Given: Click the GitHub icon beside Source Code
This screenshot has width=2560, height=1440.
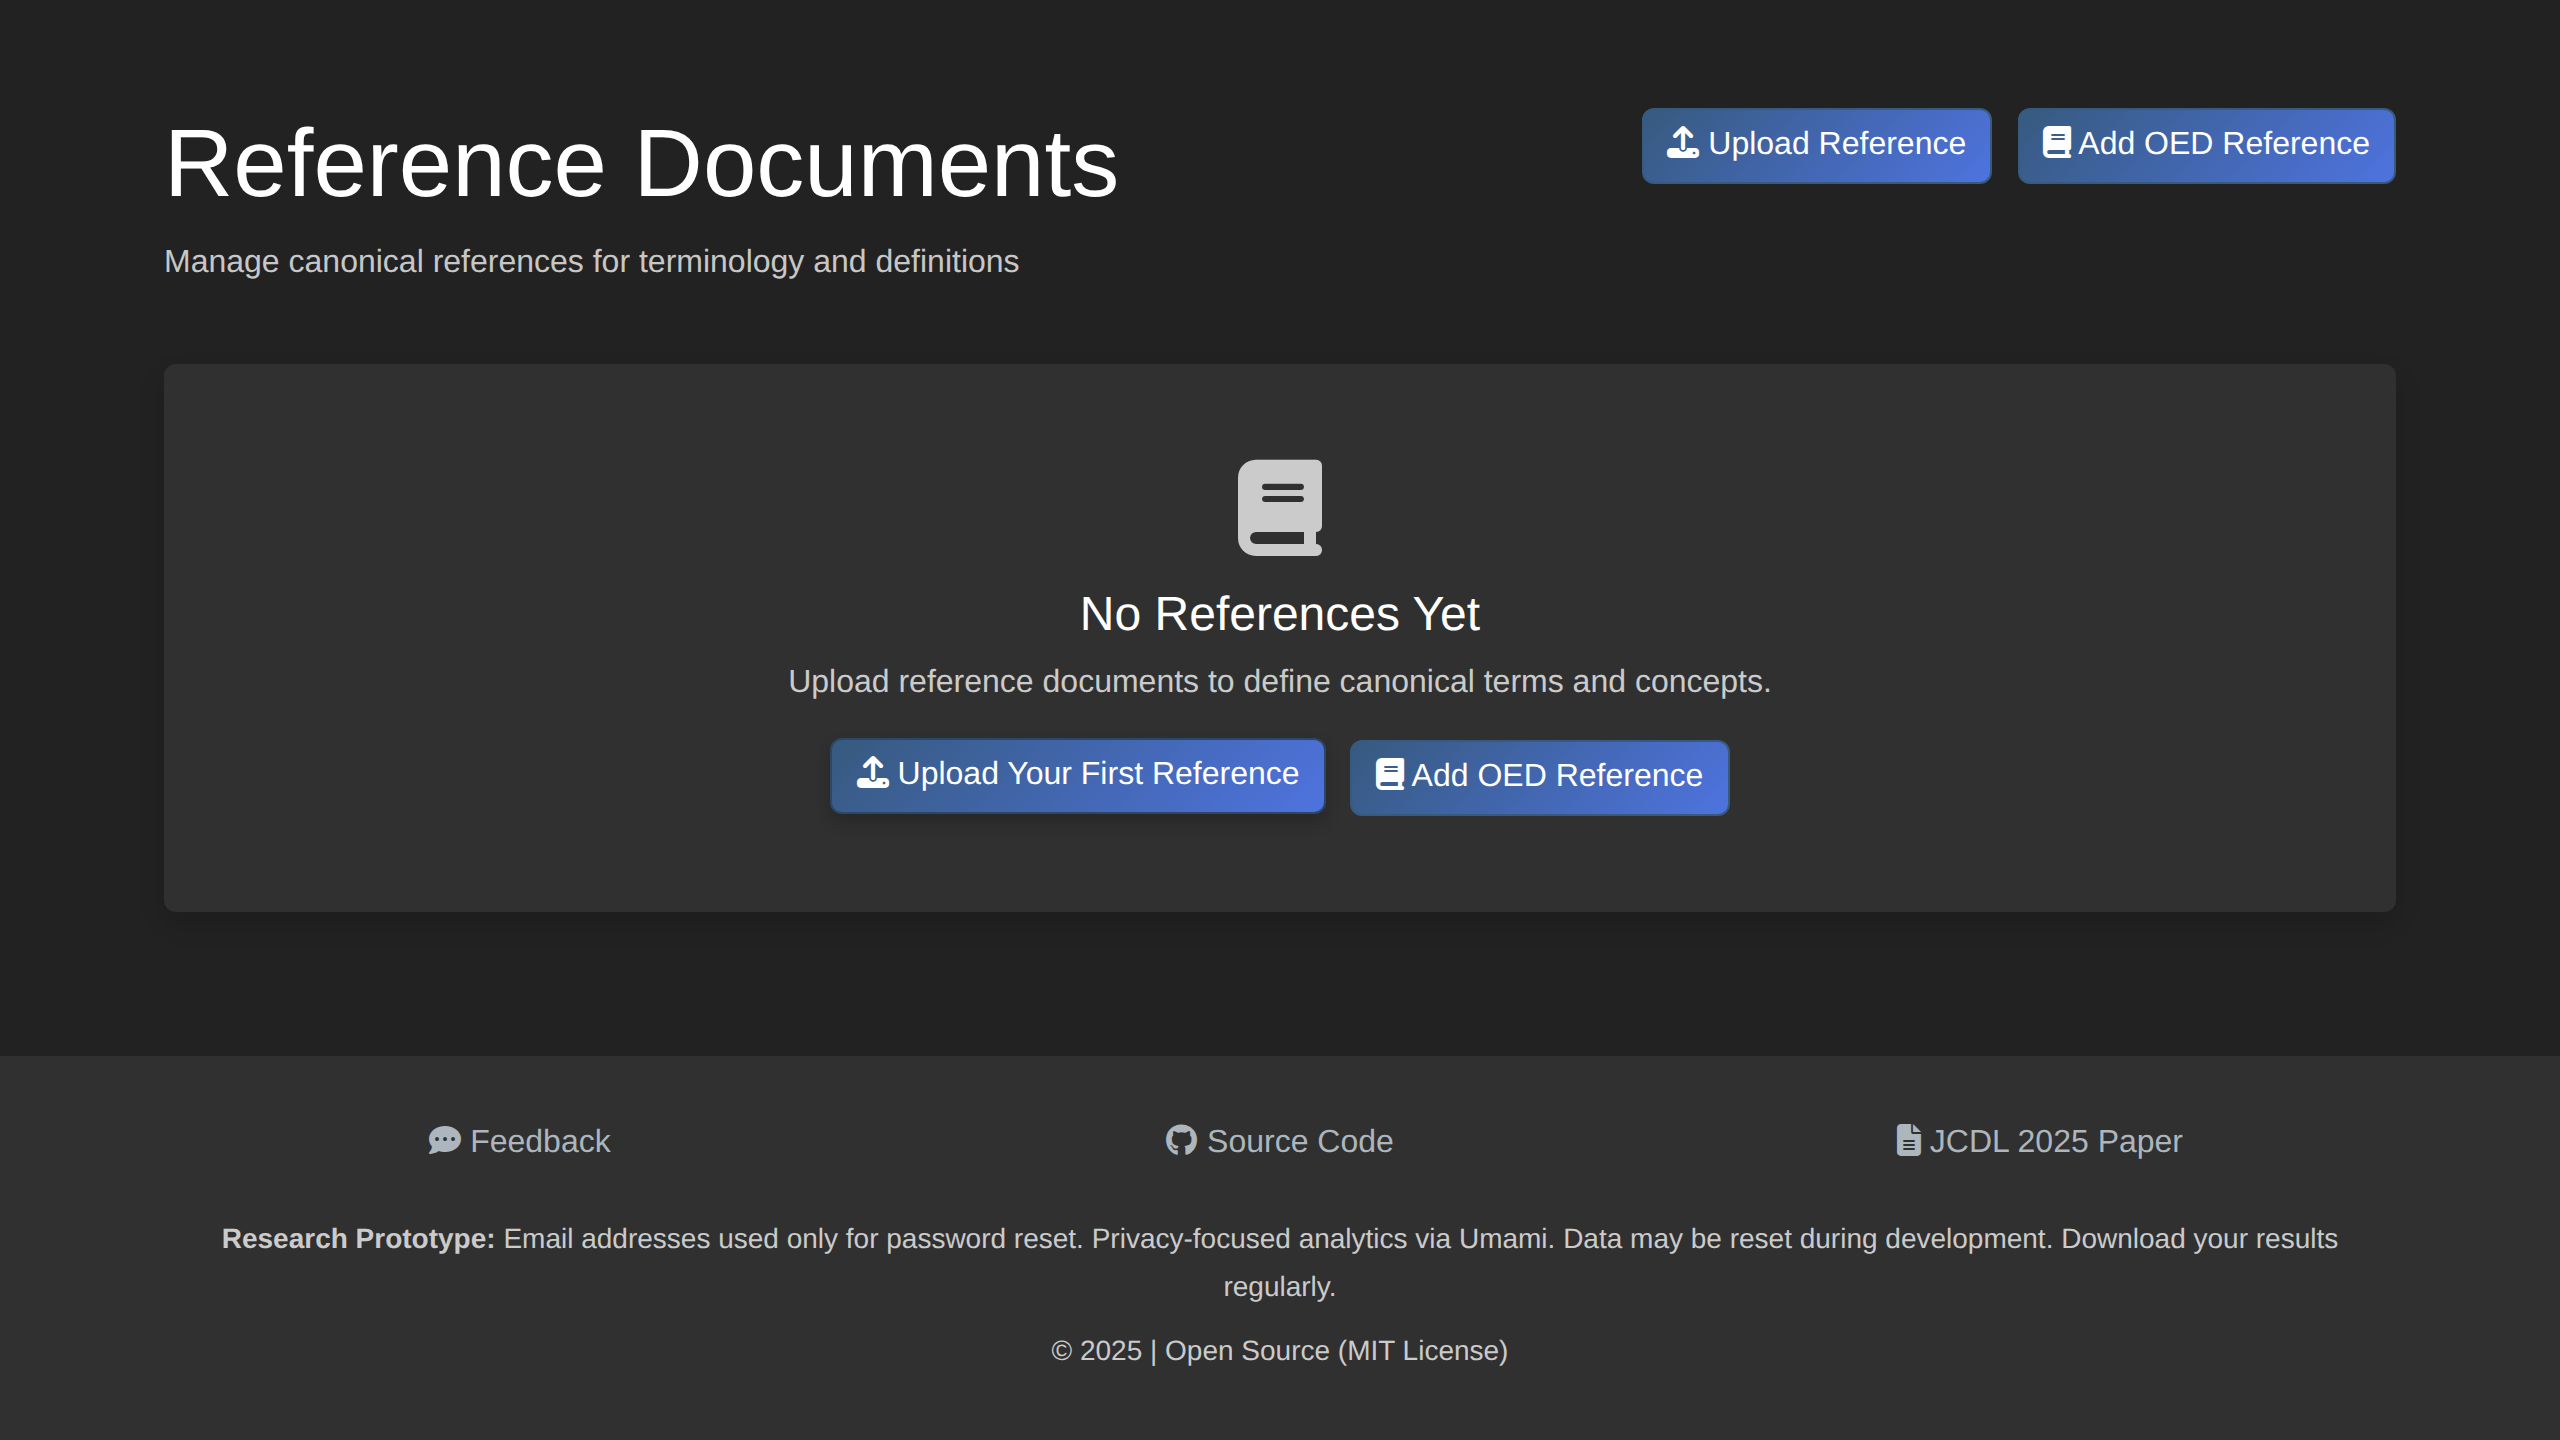Looking at the screenshot, I should (1181, 1141).
